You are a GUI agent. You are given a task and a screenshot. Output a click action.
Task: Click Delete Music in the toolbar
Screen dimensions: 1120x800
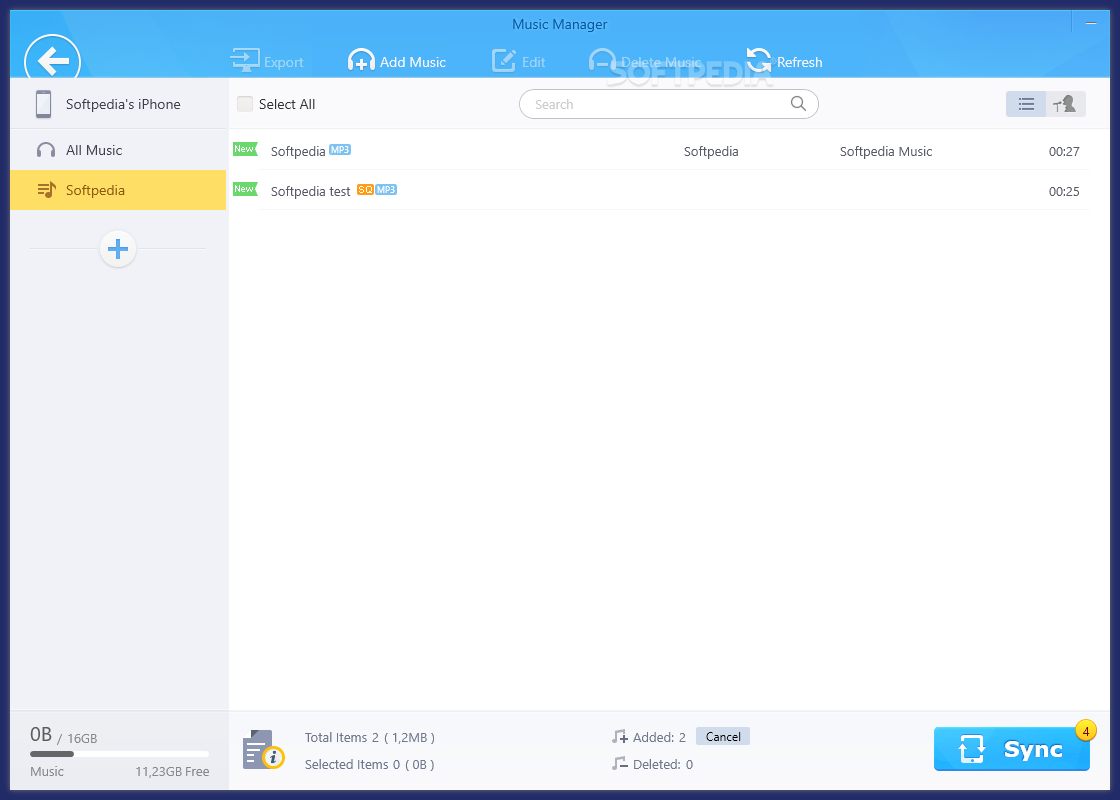pos(645,61)
